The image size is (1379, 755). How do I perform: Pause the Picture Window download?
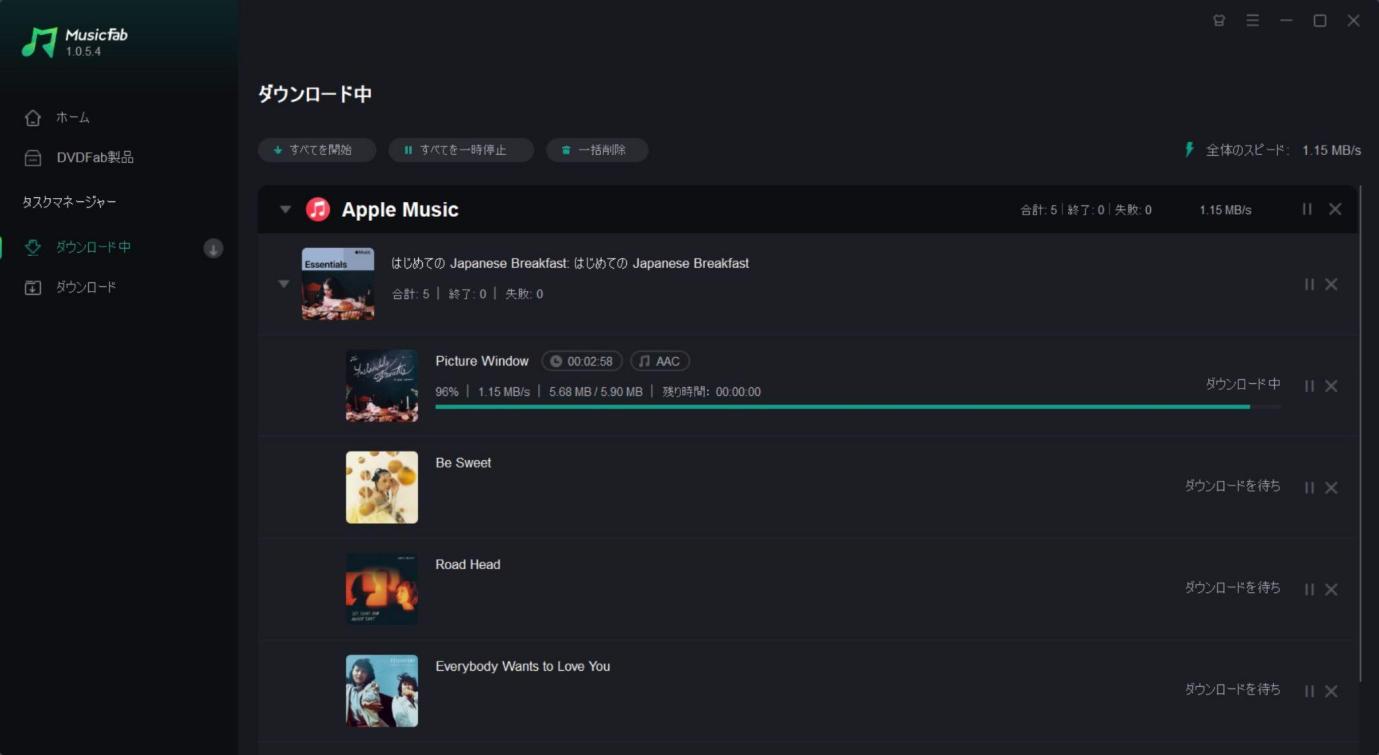(x=1309, y=386)
